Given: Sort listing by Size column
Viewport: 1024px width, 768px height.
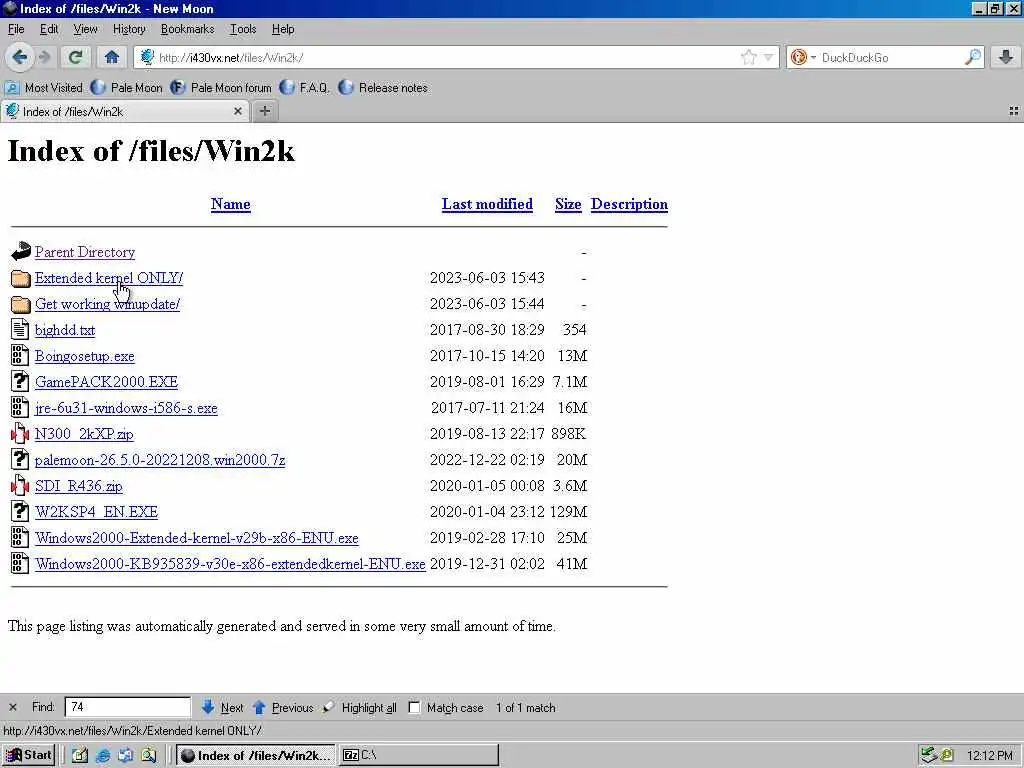Looking at the screenshot, I should [x=568, y=204].
